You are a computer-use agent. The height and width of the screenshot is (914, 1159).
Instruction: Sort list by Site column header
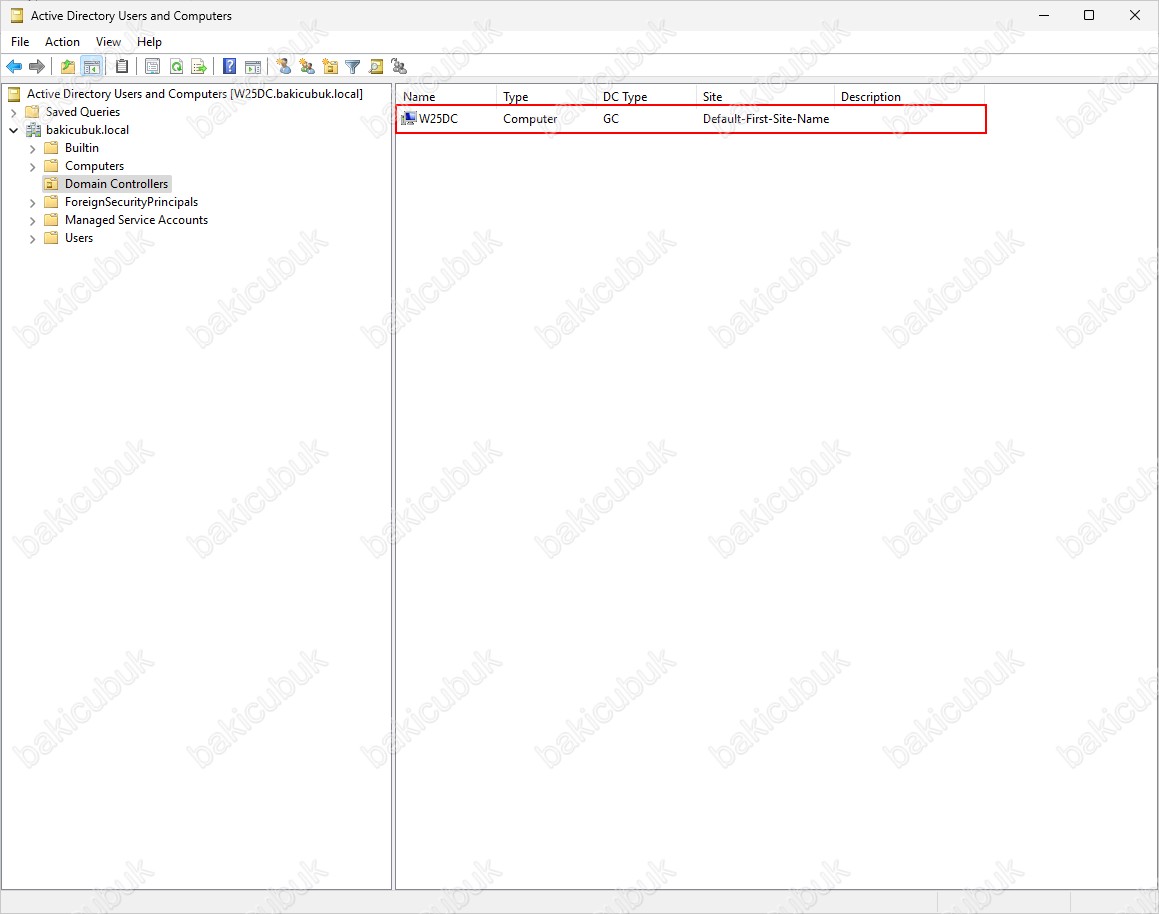[x=765, y=97]
